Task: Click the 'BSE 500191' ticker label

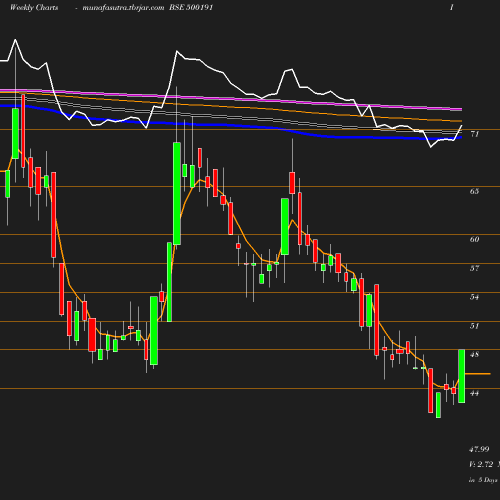Action: tap(191, 8)
